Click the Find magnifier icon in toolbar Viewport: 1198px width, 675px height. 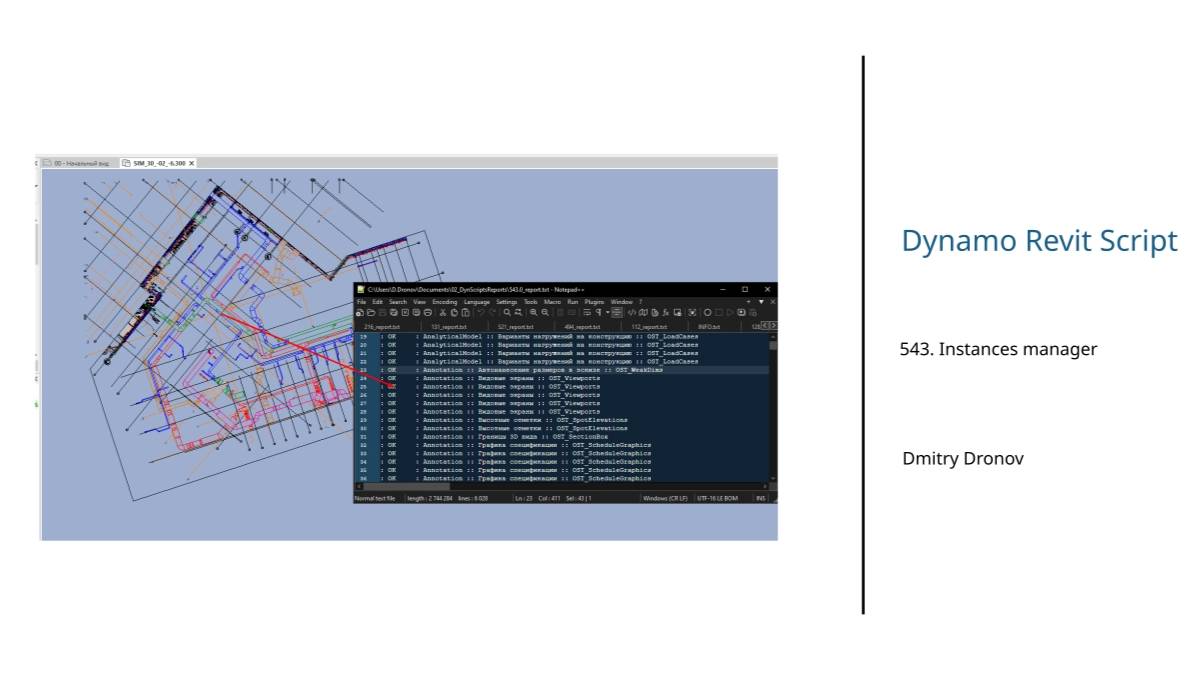(x=507, y=313)
